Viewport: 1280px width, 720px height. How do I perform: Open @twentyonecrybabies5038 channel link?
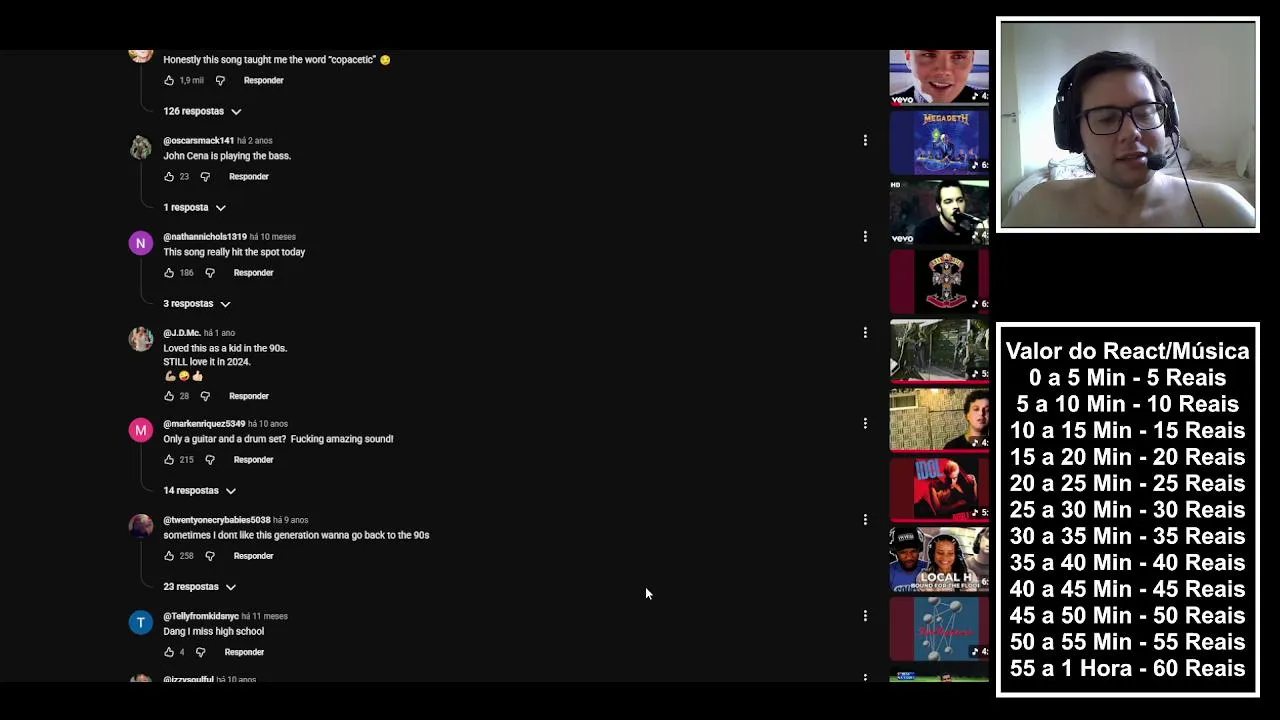pos(217,520)
